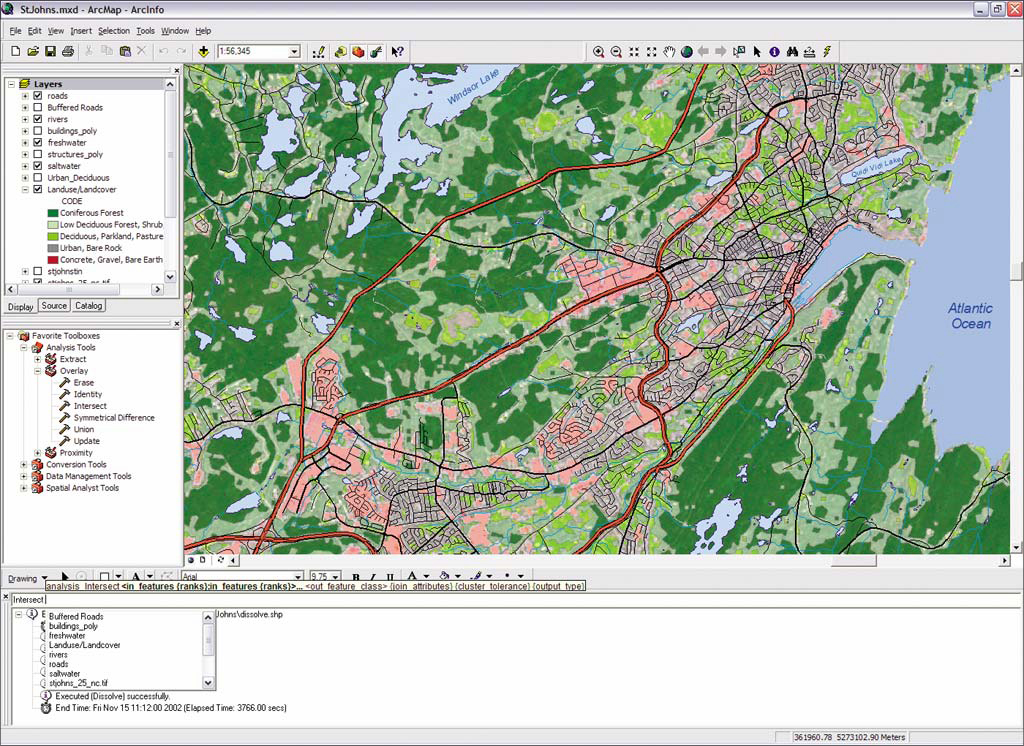The height and width of the screenshot is (746, 1024).
Task: Uncheck the roads layer checkbox
Action: (x=38, y=95)
